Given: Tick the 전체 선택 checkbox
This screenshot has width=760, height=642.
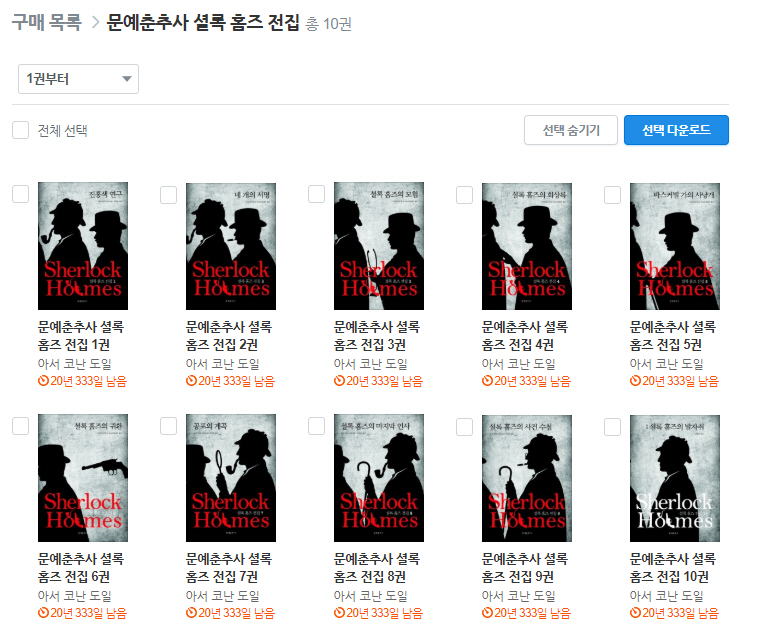Looking at the screenshot, I should pos(20,130).
